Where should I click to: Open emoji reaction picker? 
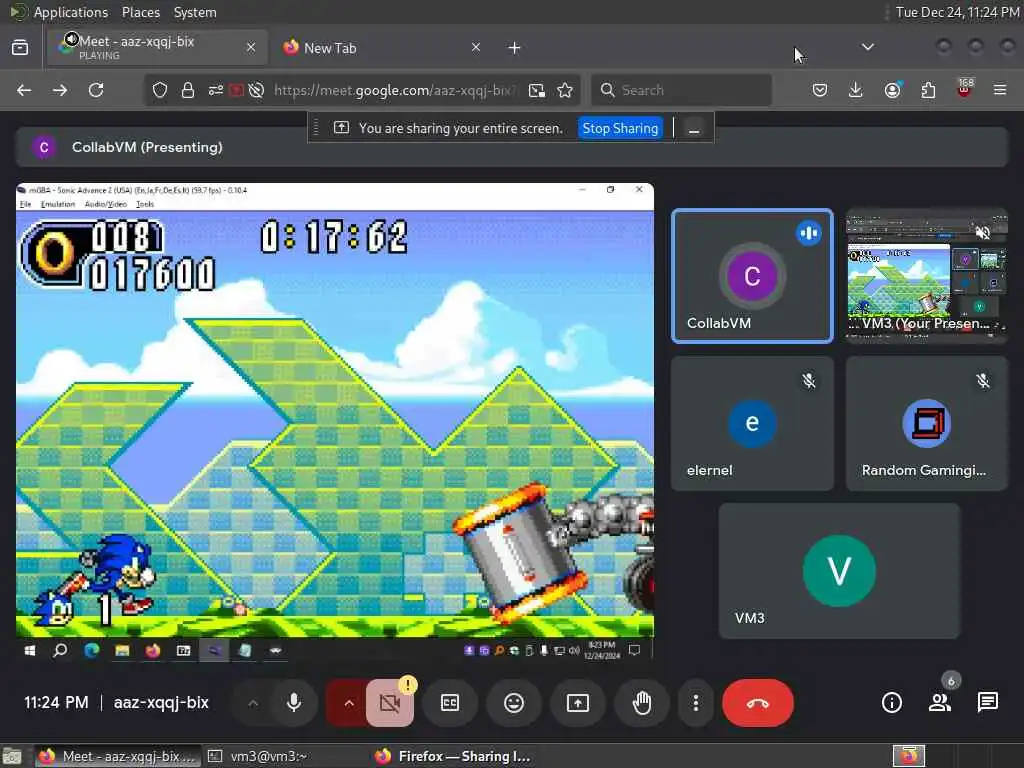click(514, 703)
